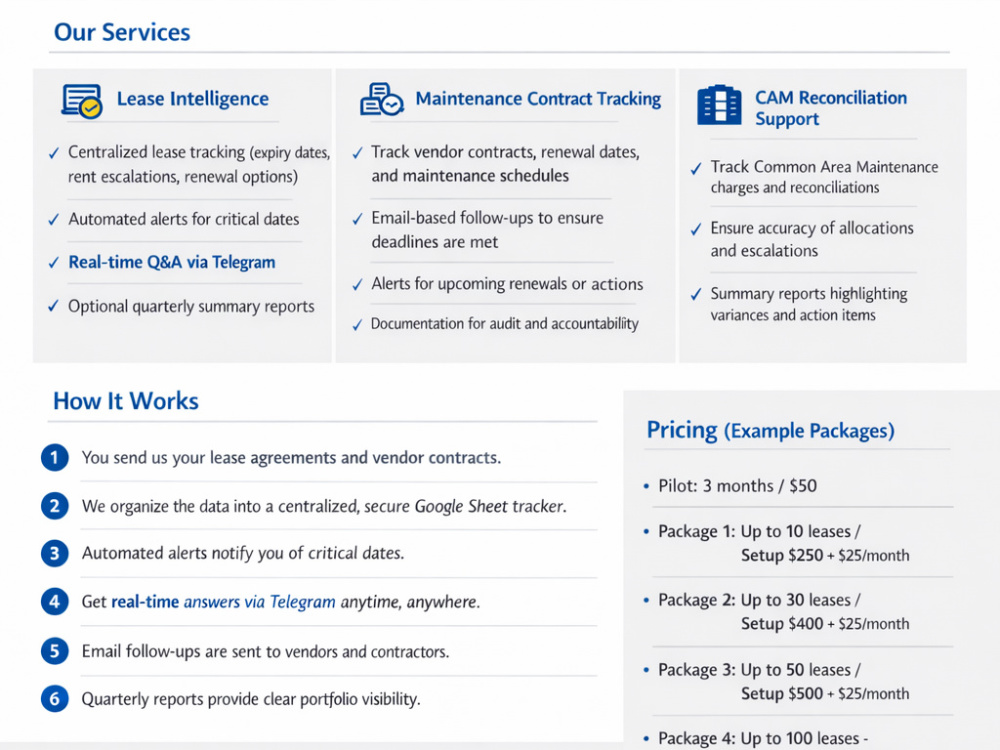Click the step 4 number circle
Viewport: 1000px width, 750px height.
(55, 602)
